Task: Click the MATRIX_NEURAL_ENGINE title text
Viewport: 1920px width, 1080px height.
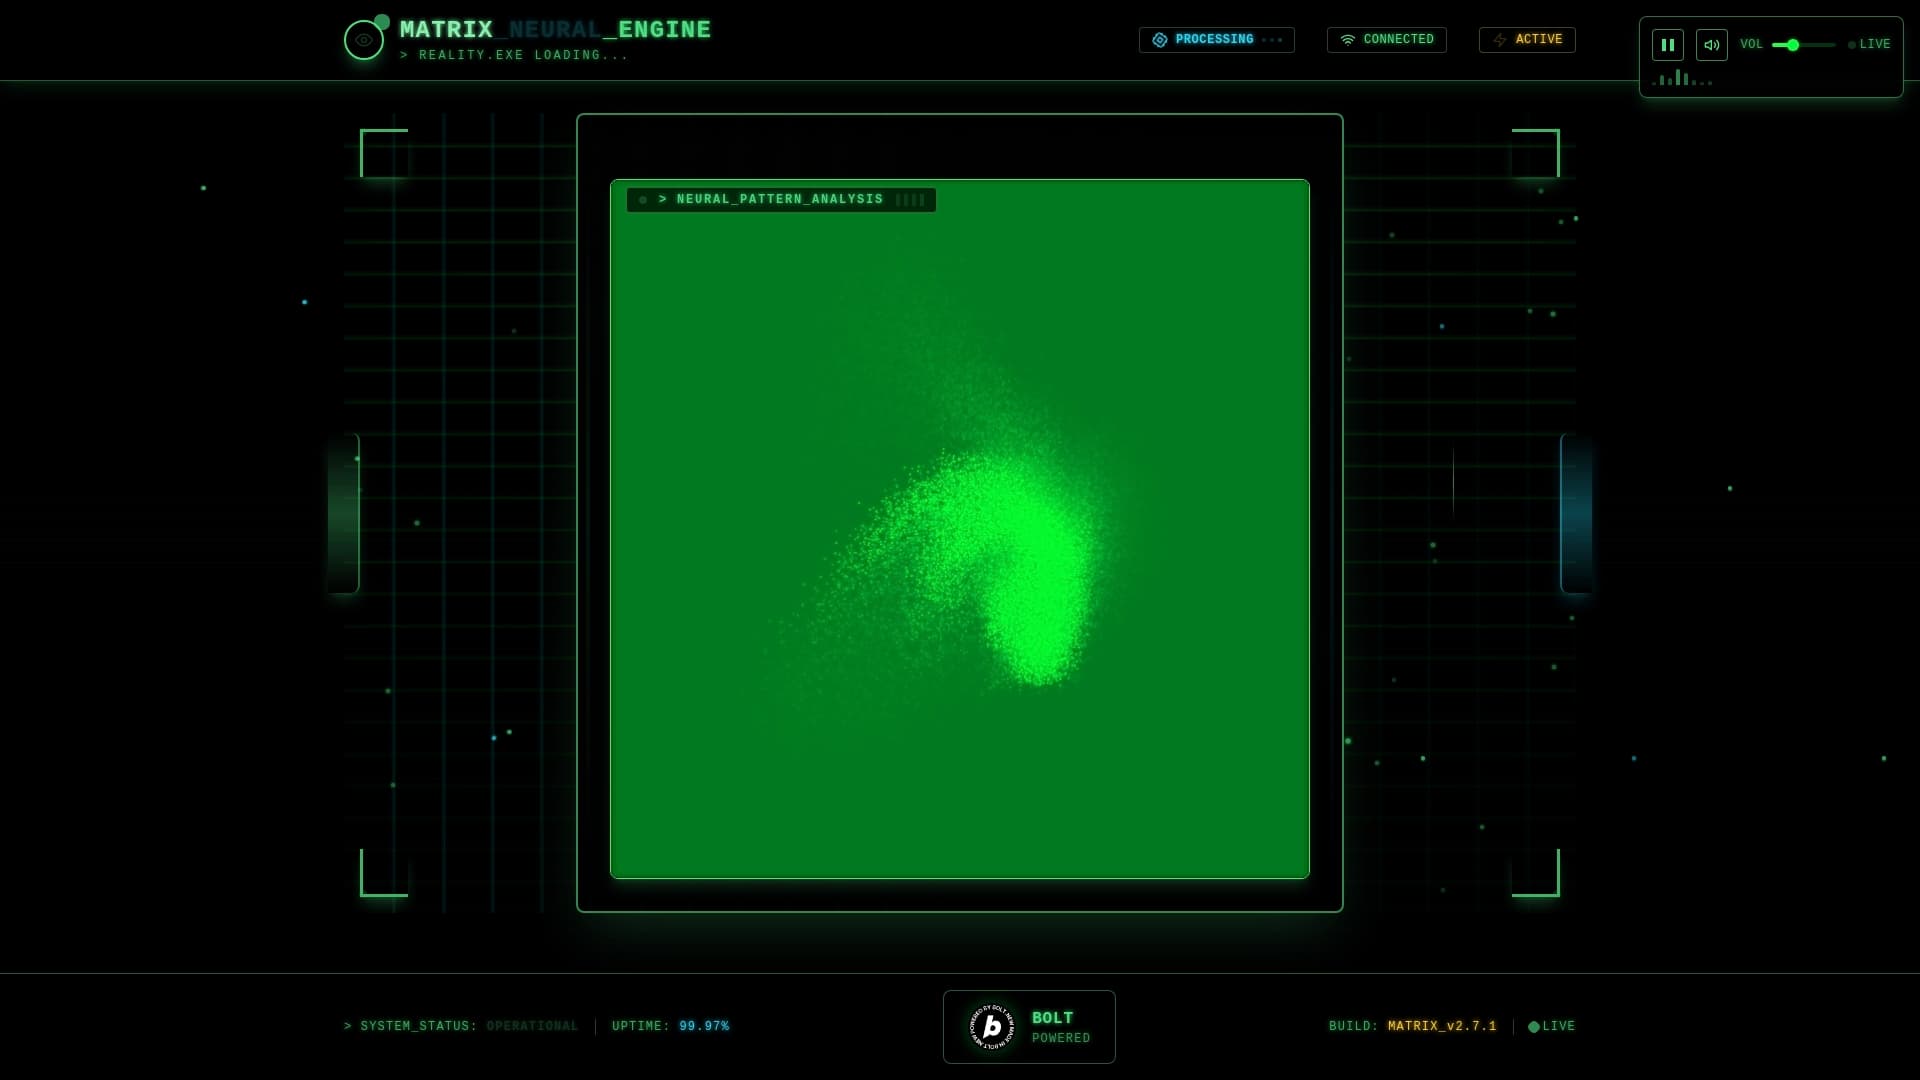Action: [554, 30]
